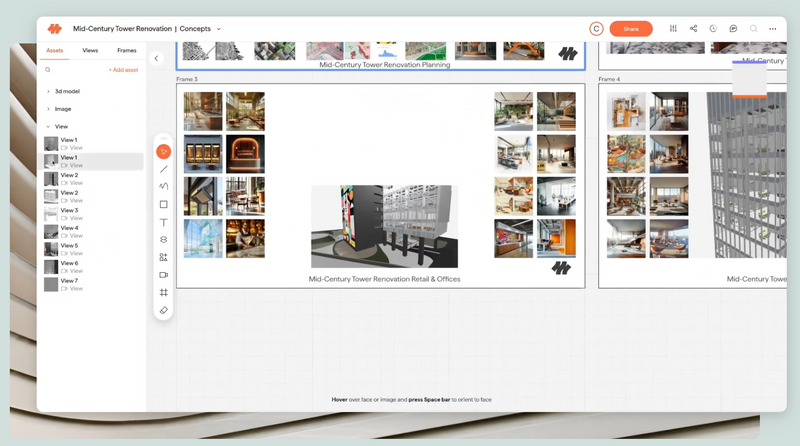
Task: Click the View 4 thumbnail image
Action: point(51,232)
